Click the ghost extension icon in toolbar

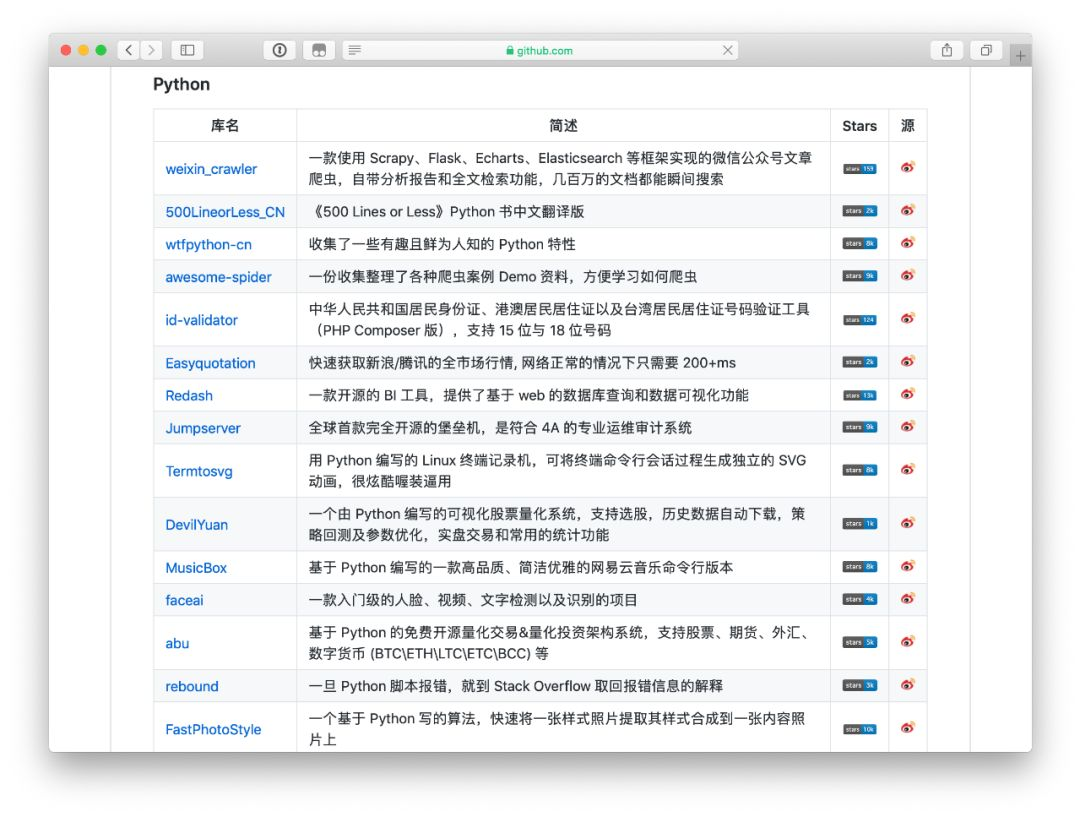point(319,50)
